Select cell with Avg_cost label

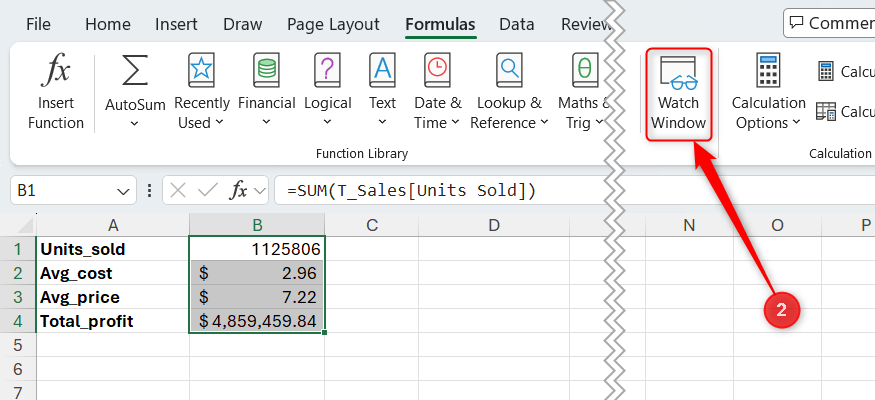[113, 273]
